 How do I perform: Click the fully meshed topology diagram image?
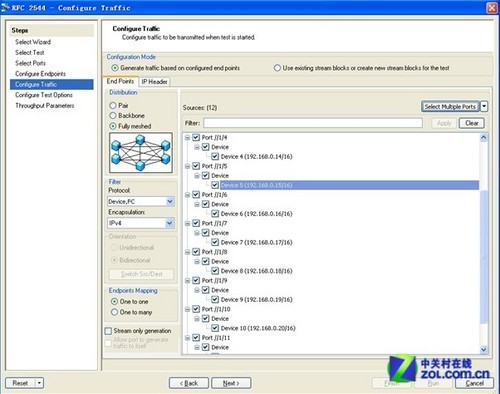(x=141, y=153)
